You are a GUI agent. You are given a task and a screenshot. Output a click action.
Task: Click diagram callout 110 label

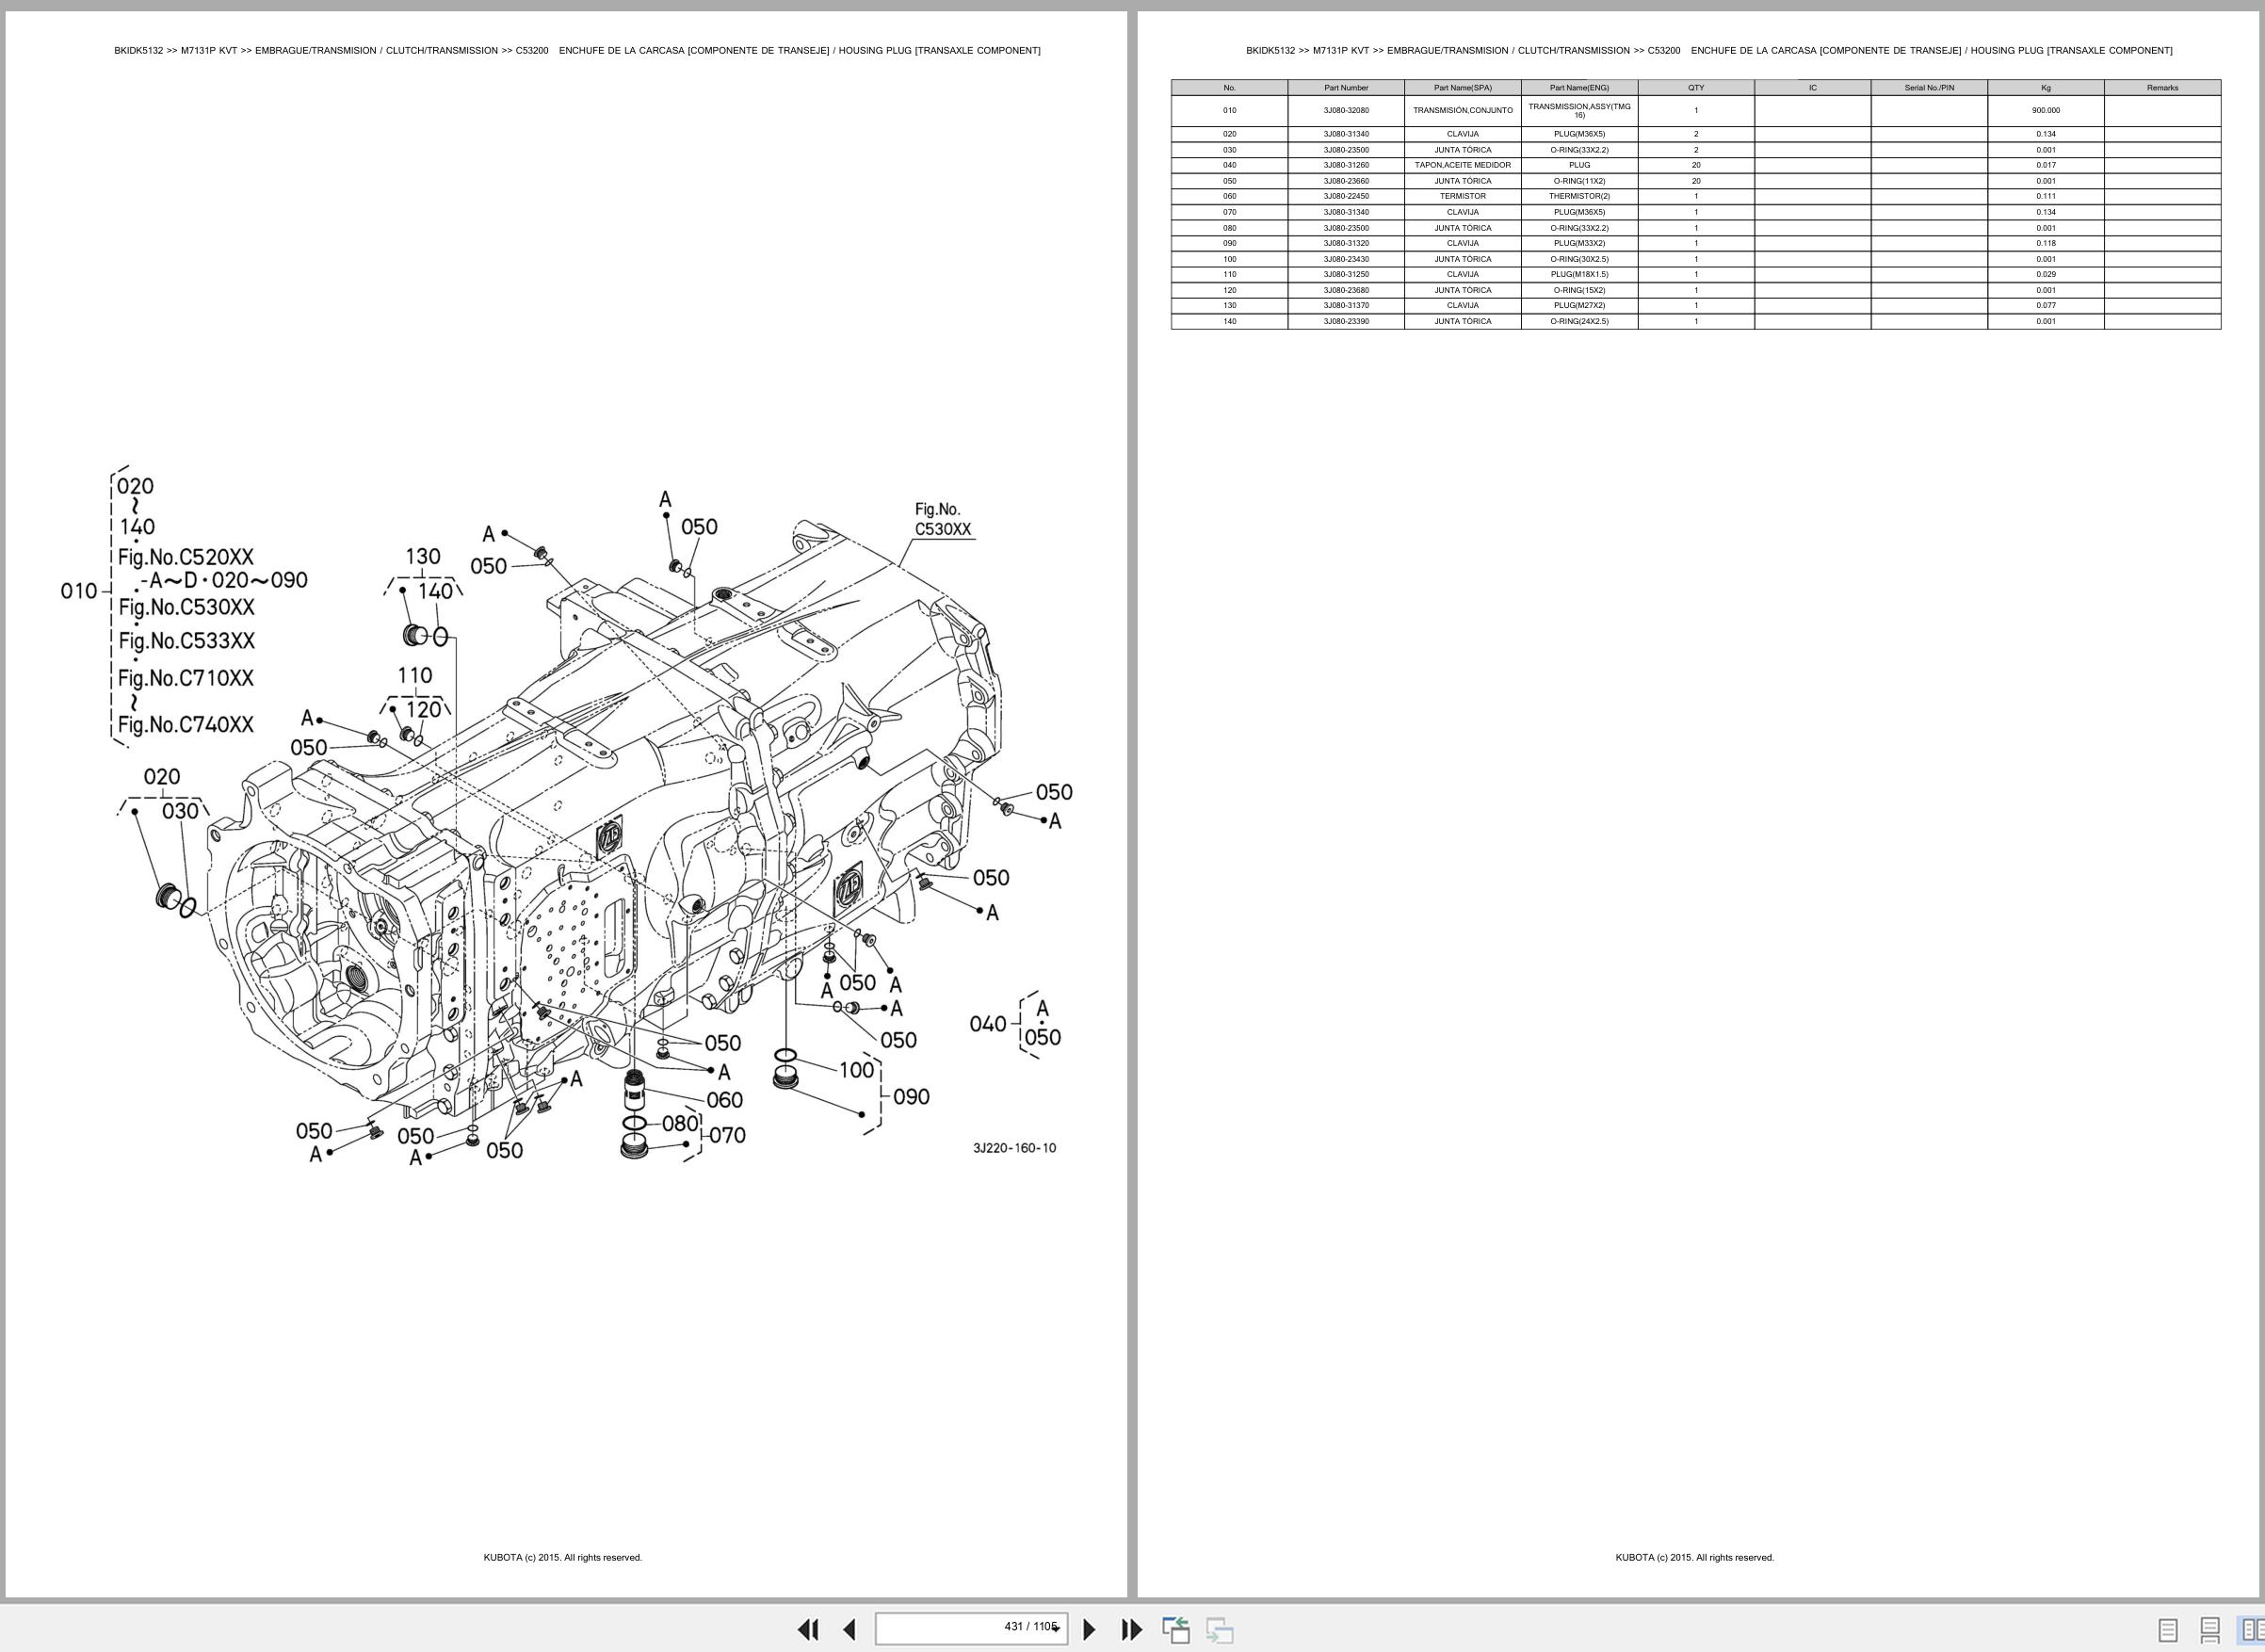point(414,676)
